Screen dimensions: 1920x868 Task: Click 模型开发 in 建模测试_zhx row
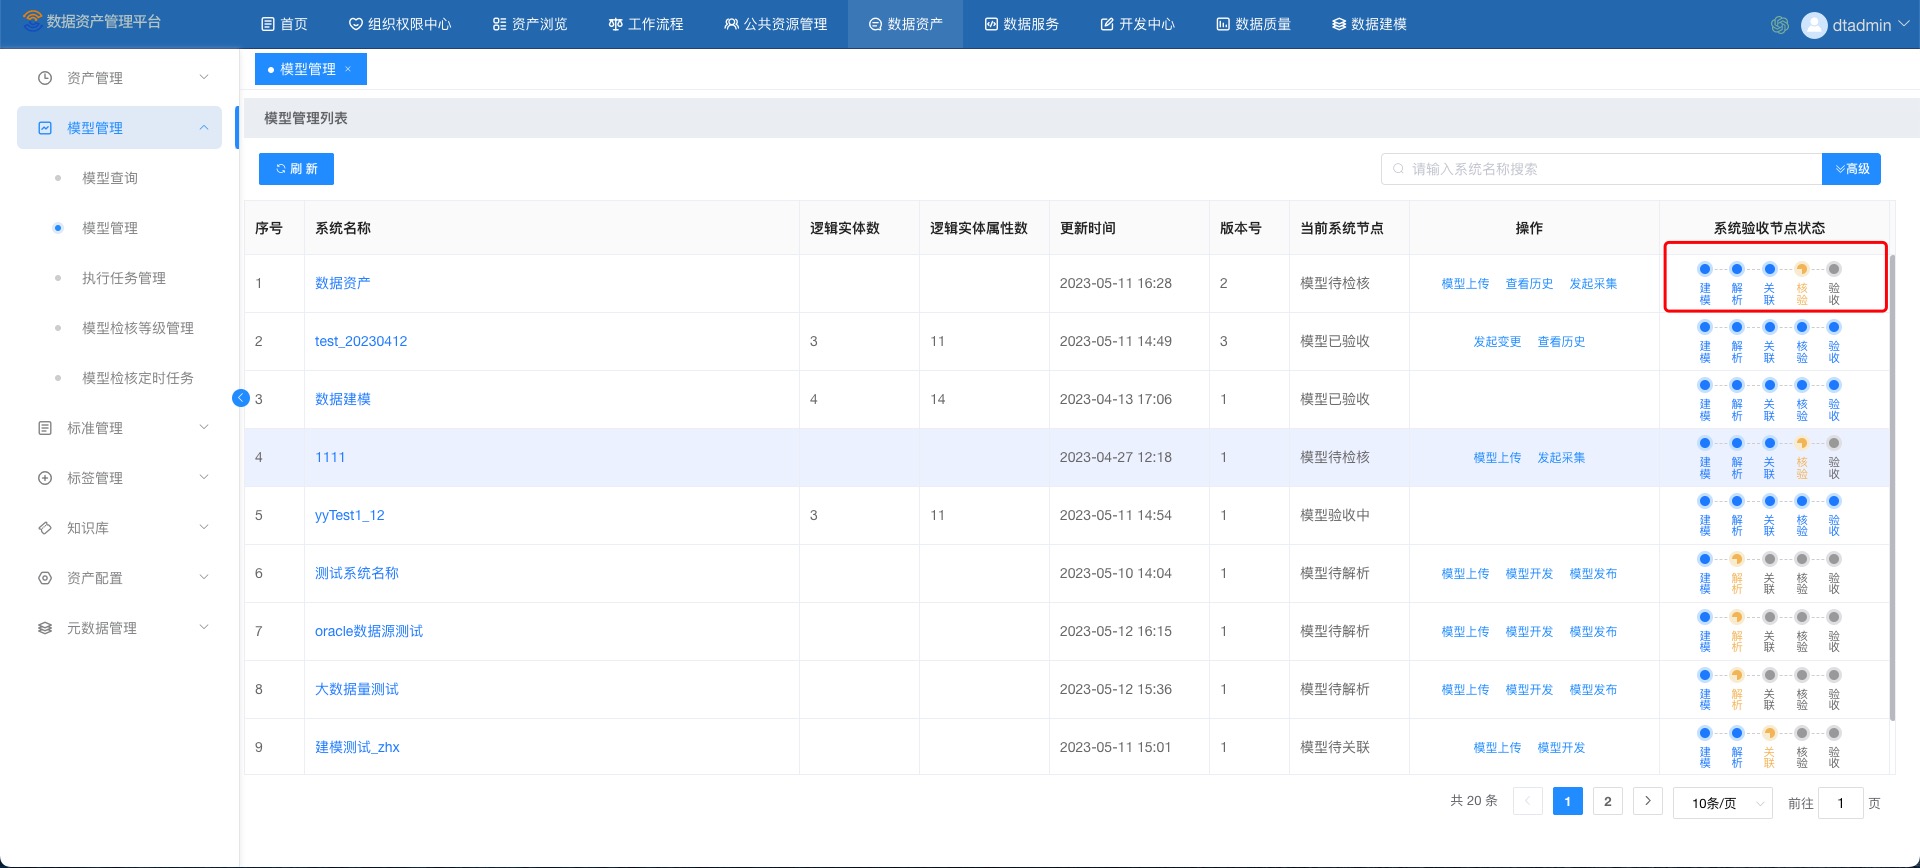(1561, 748)
